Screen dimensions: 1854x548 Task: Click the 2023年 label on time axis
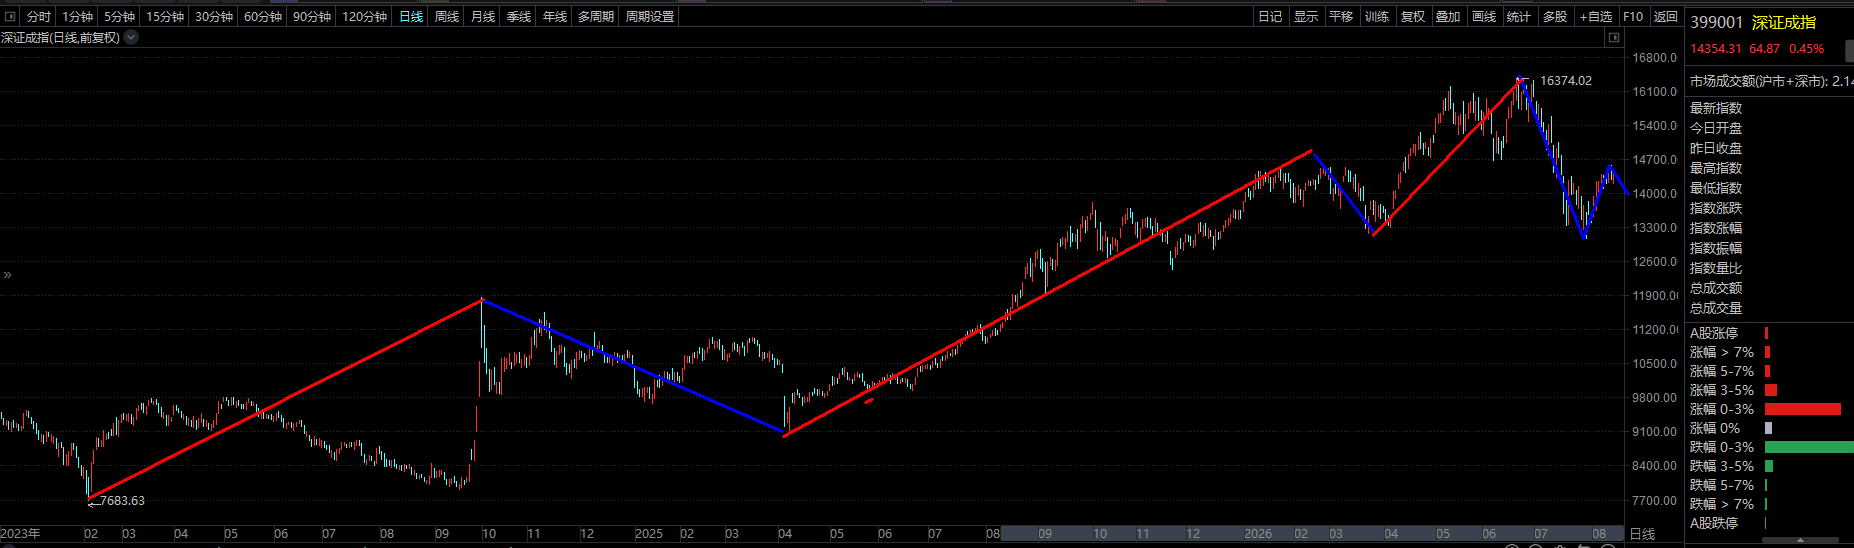[20, 534]
